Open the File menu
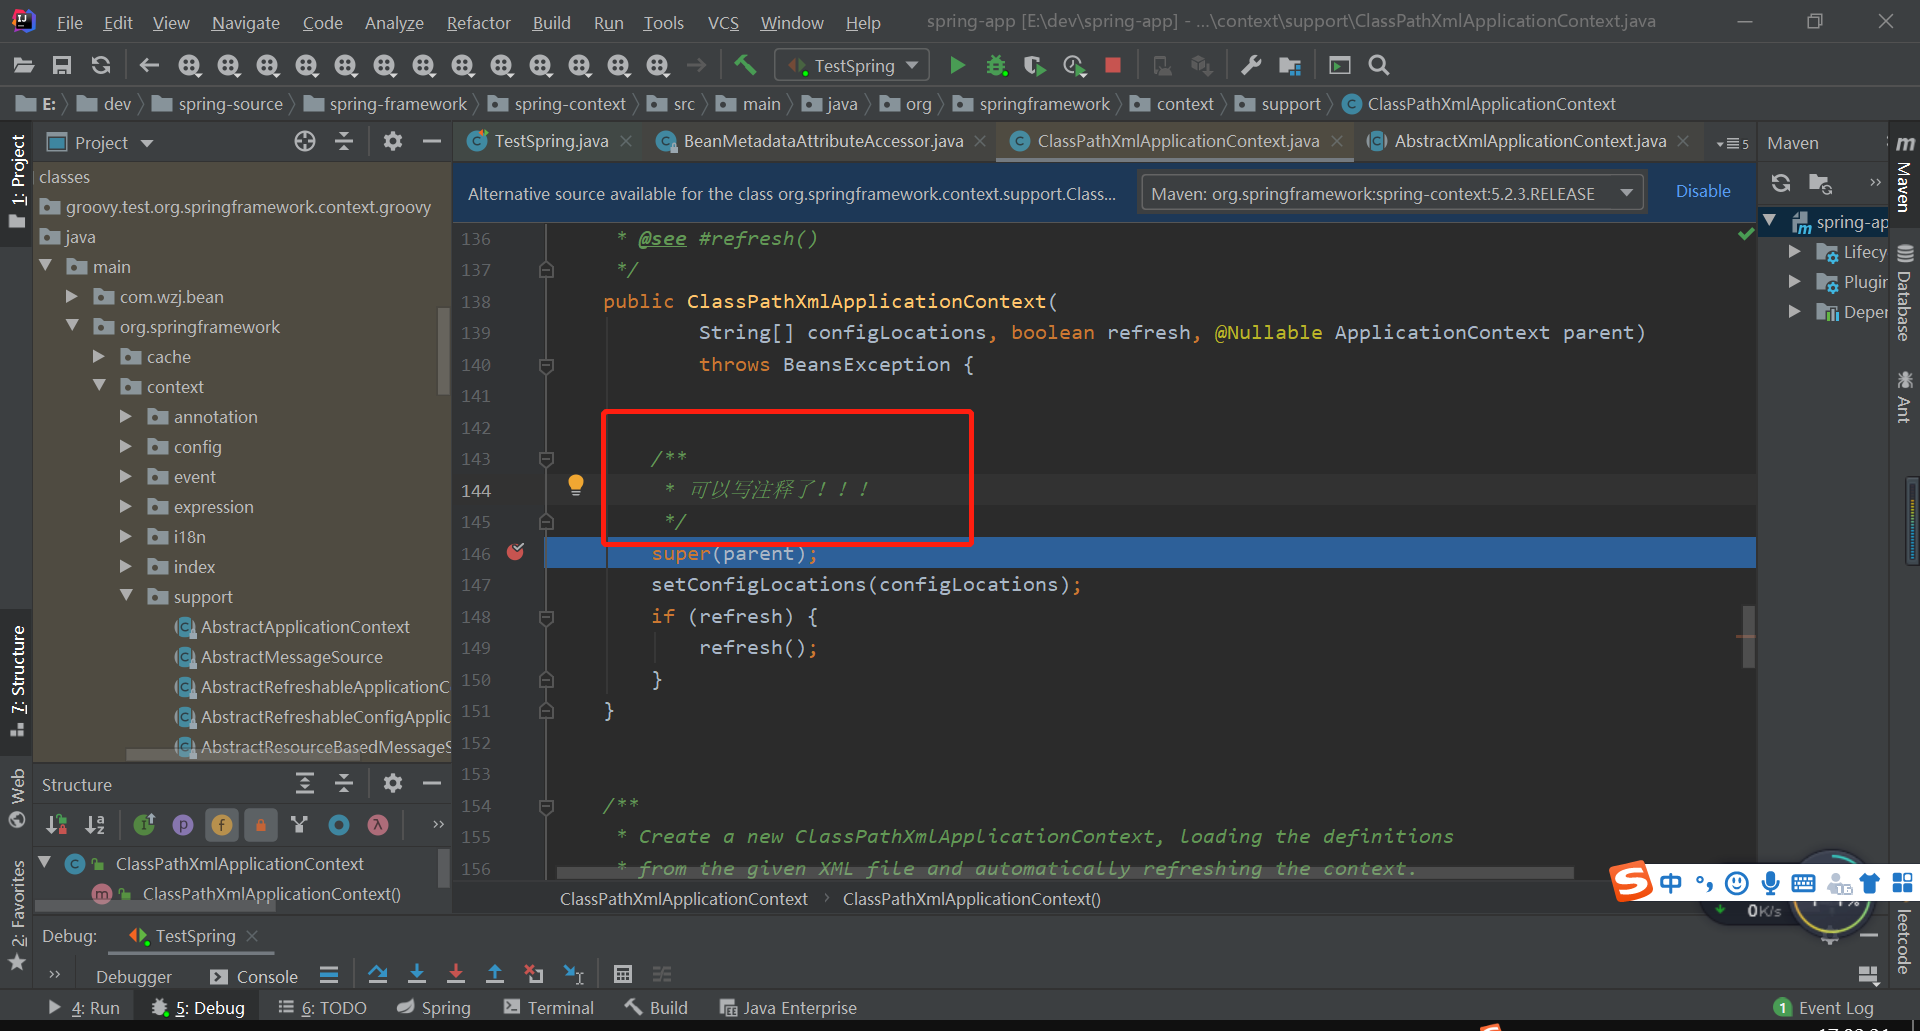Viewport: 1920px width, 1031px height. [x=69, y=22]
